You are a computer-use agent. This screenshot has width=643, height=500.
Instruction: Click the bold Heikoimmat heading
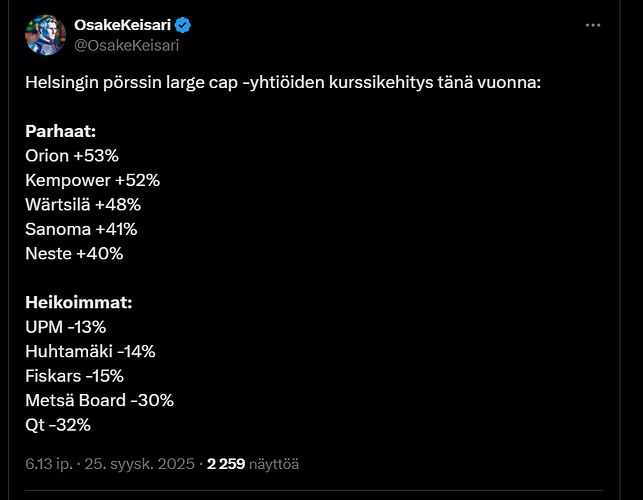point(79,302)
